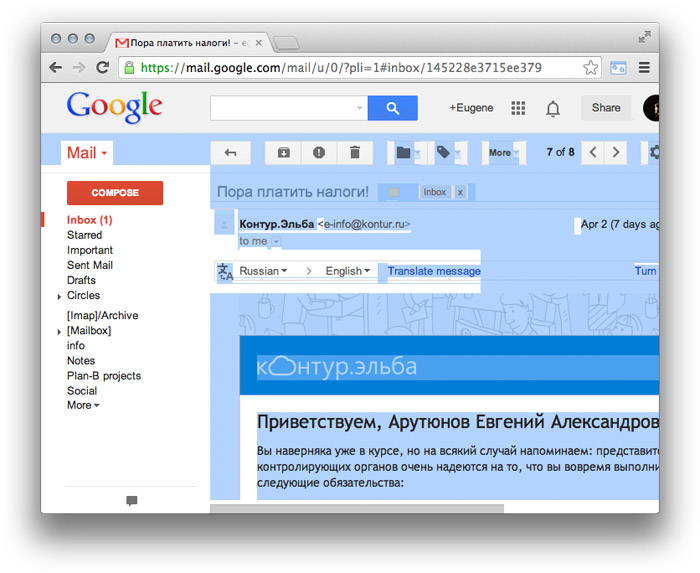Click the archive email icon
The height and width of the screenshot is (573, 700).
tap(283, 152)
